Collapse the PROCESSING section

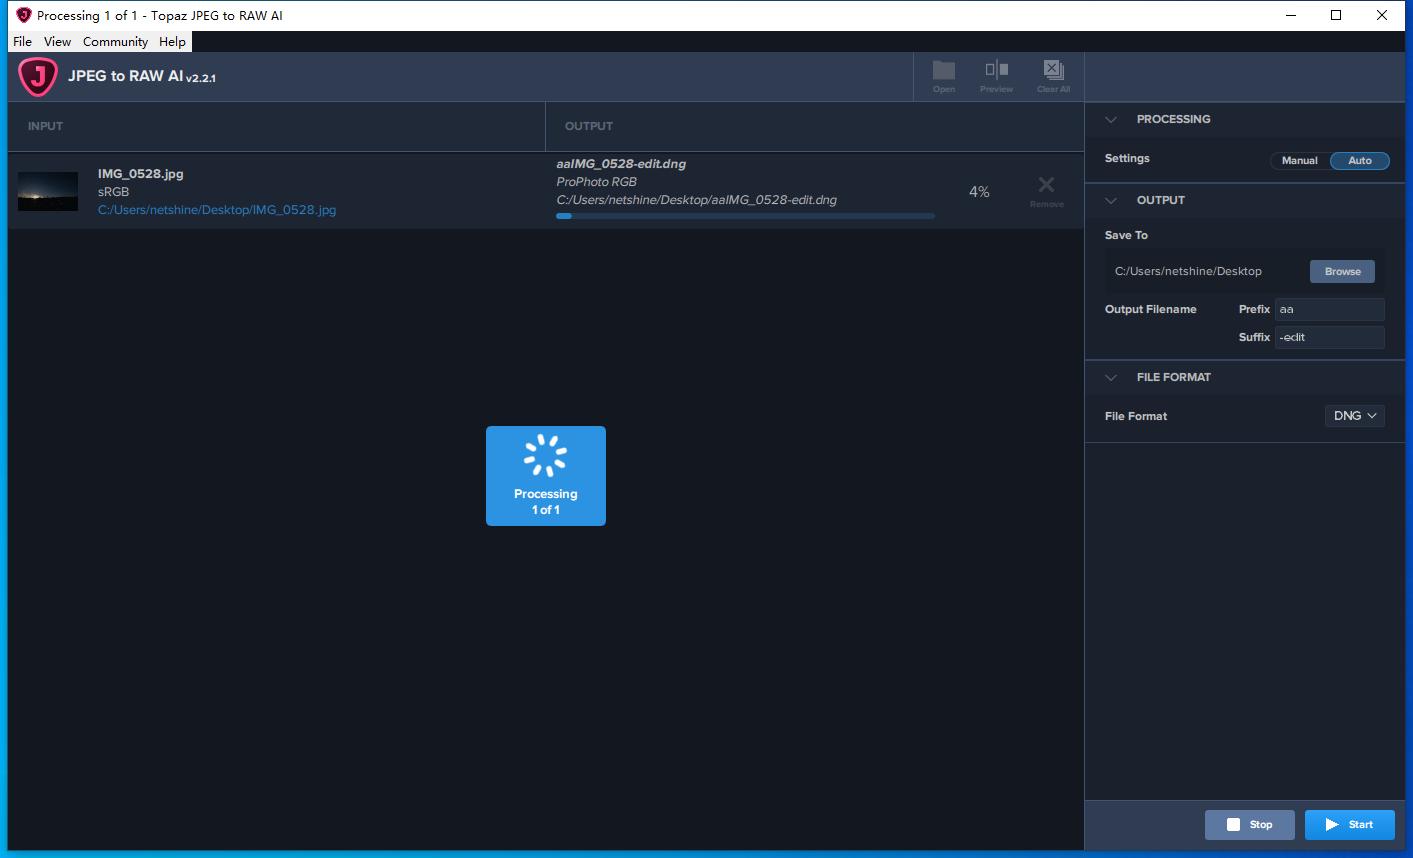coord(1110,119)
